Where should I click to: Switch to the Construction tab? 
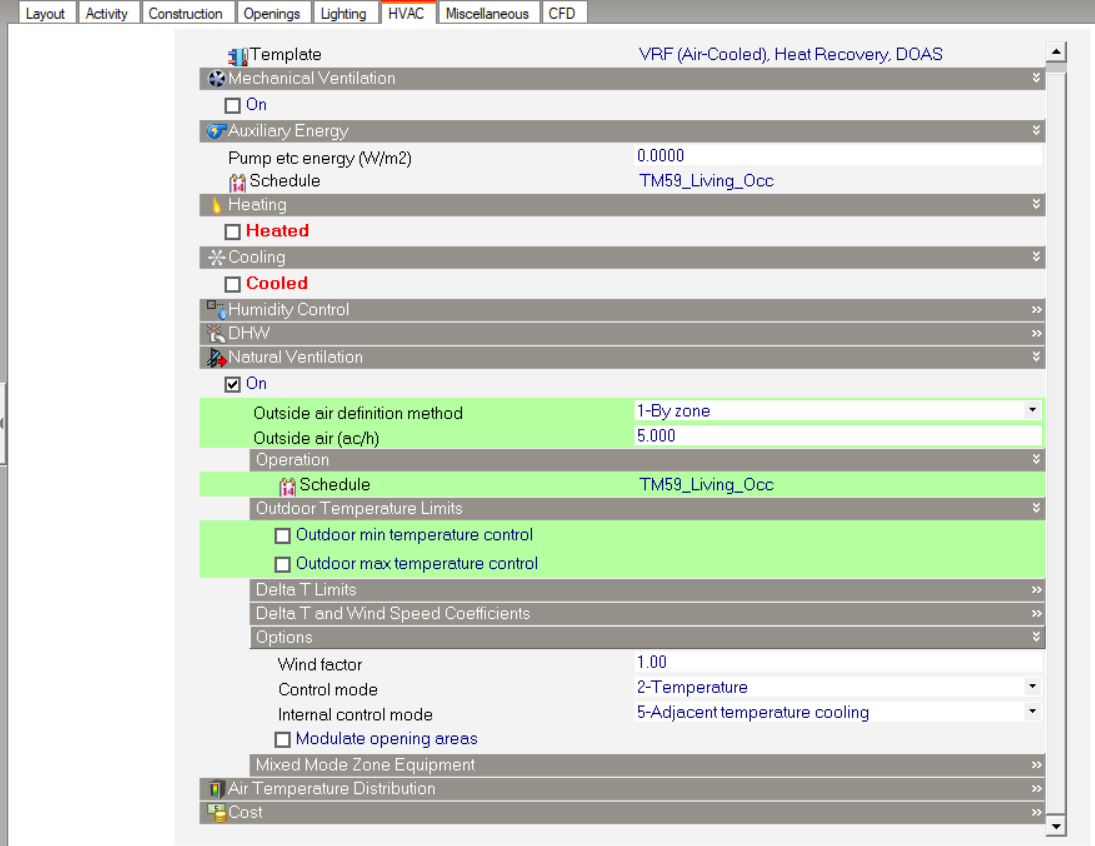(185, 13)
